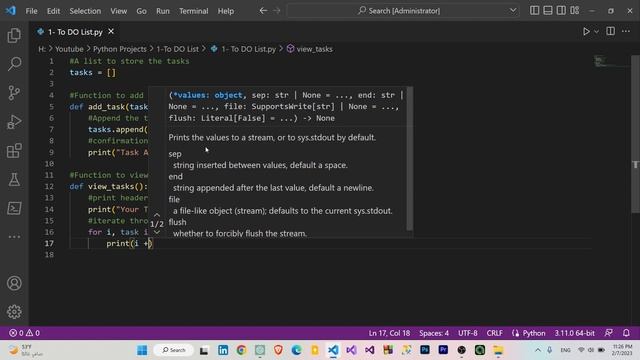Open the feedback icon in status bar
The width and height of the screenshot is (640, 360).
coord(609,333)
